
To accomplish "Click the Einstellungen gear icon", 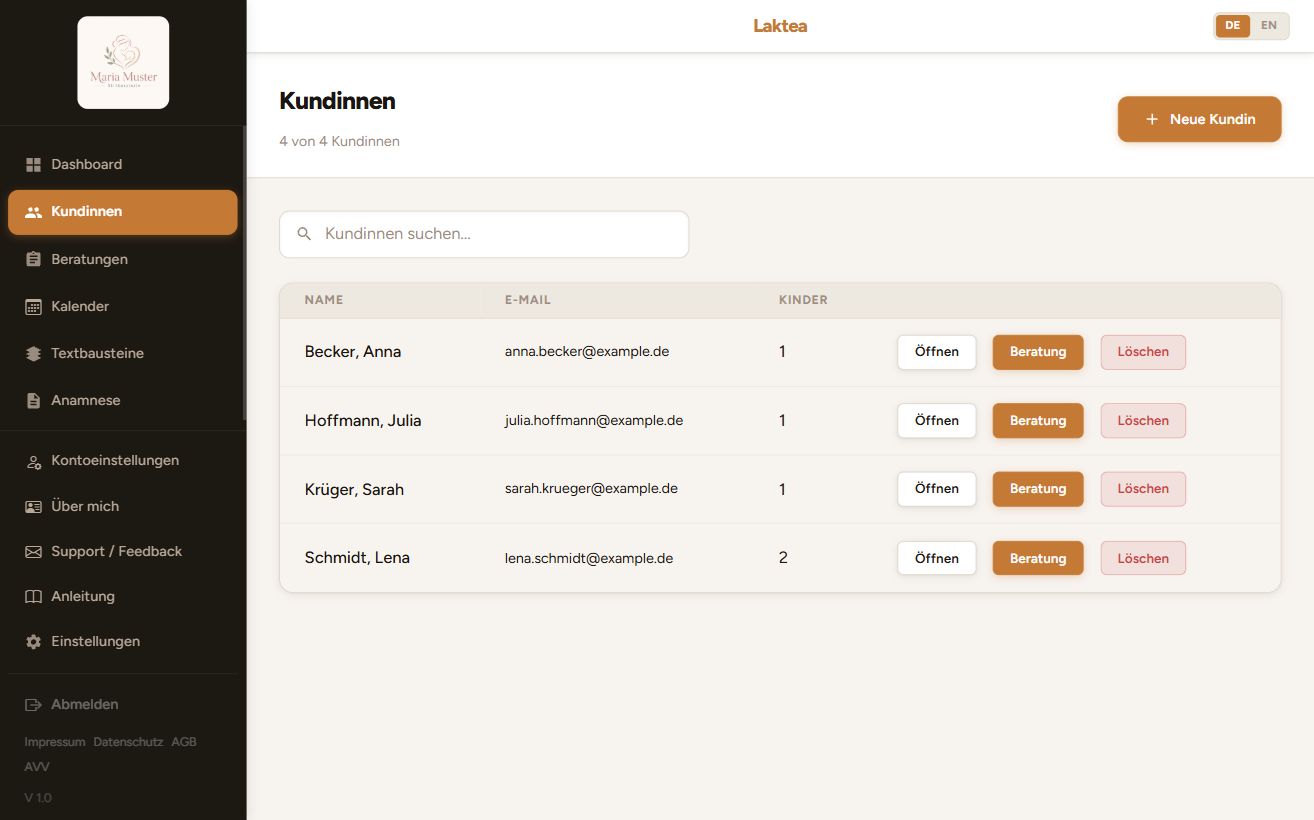I will 33,642.
